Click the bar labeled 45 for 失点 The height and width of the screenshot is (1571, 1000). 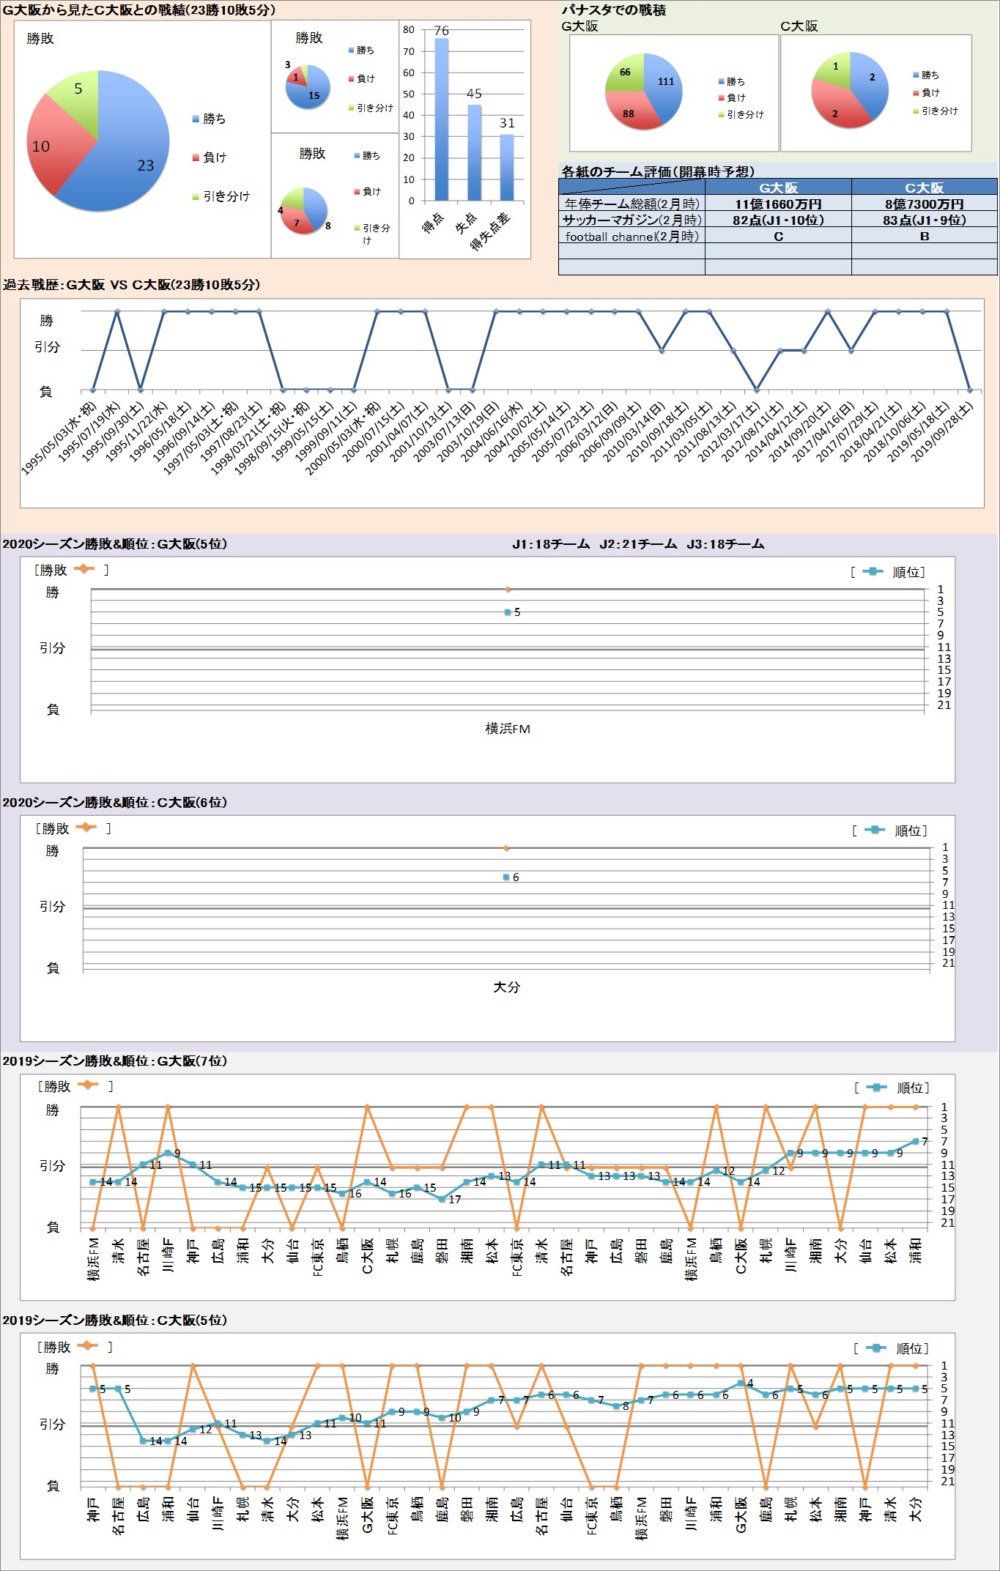(474, 152)
